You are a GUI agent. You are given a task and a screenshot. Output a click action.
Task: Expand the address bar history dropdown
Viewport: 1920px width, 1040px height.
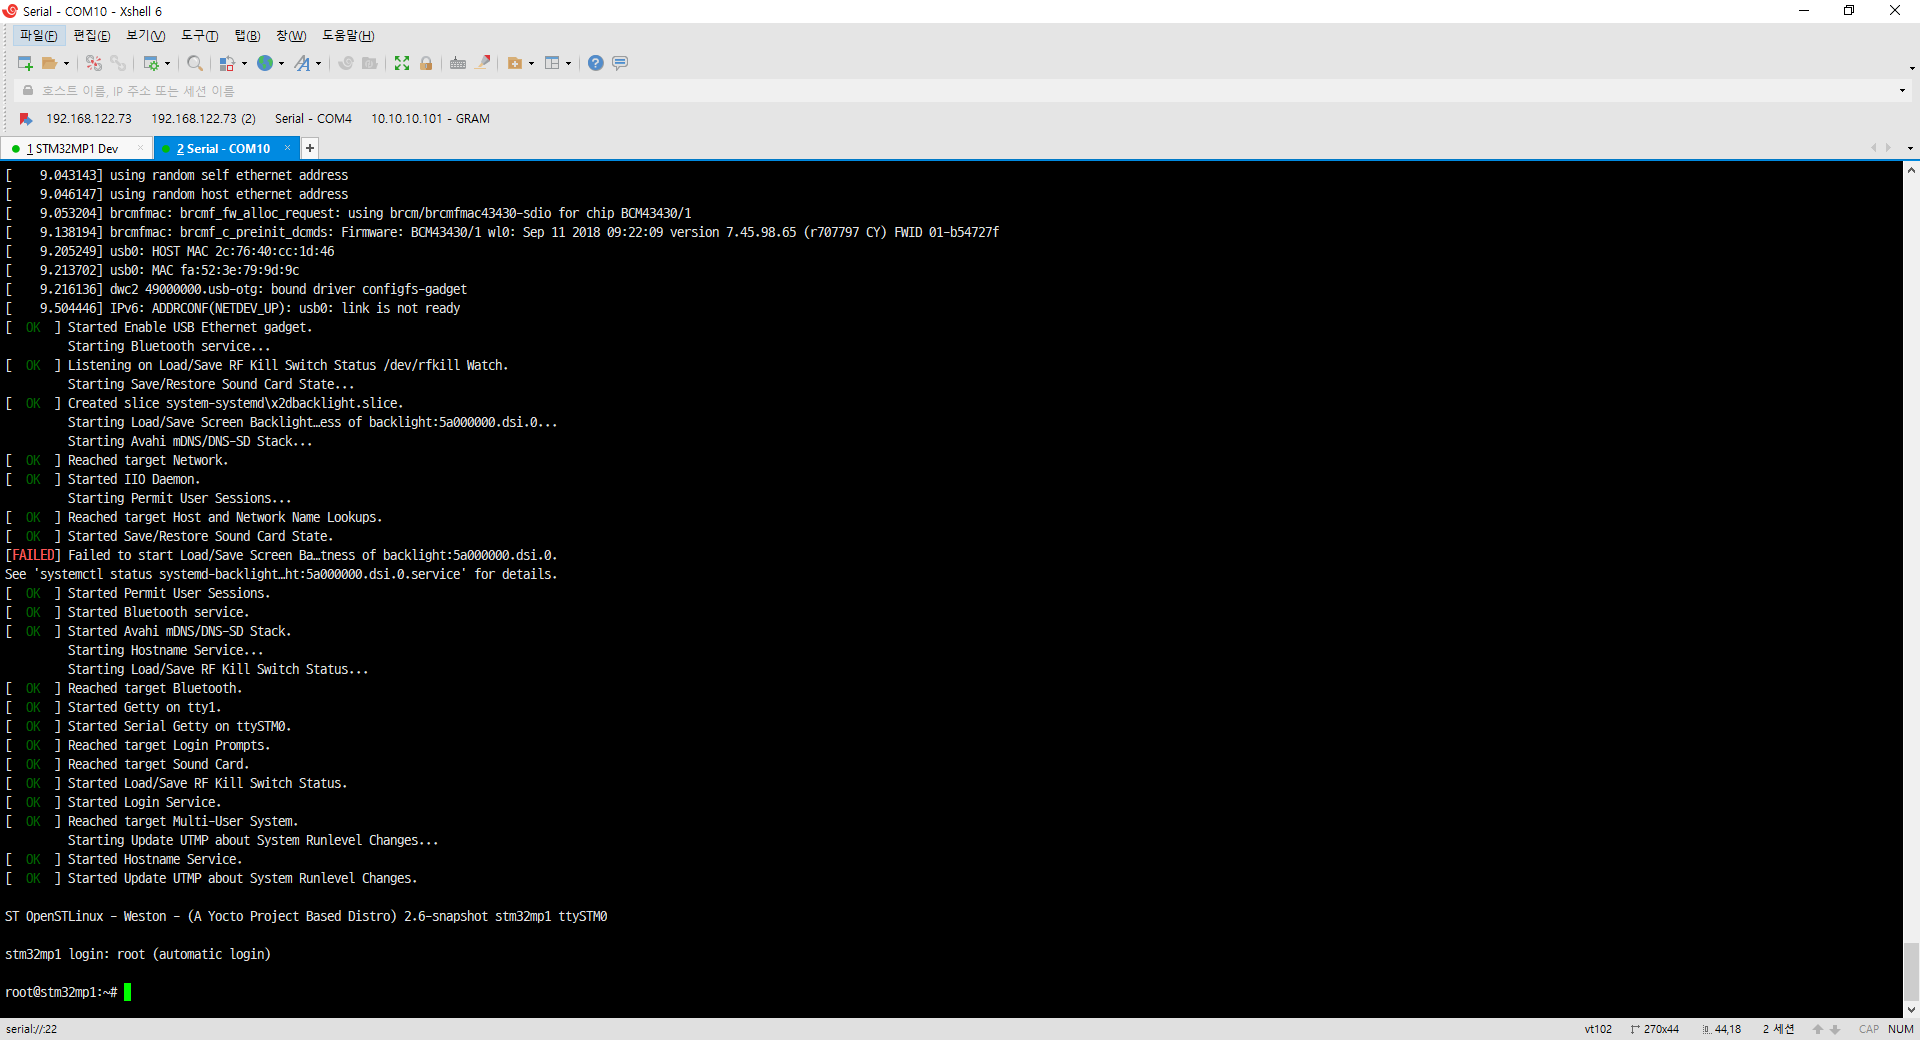point(1902,91)
